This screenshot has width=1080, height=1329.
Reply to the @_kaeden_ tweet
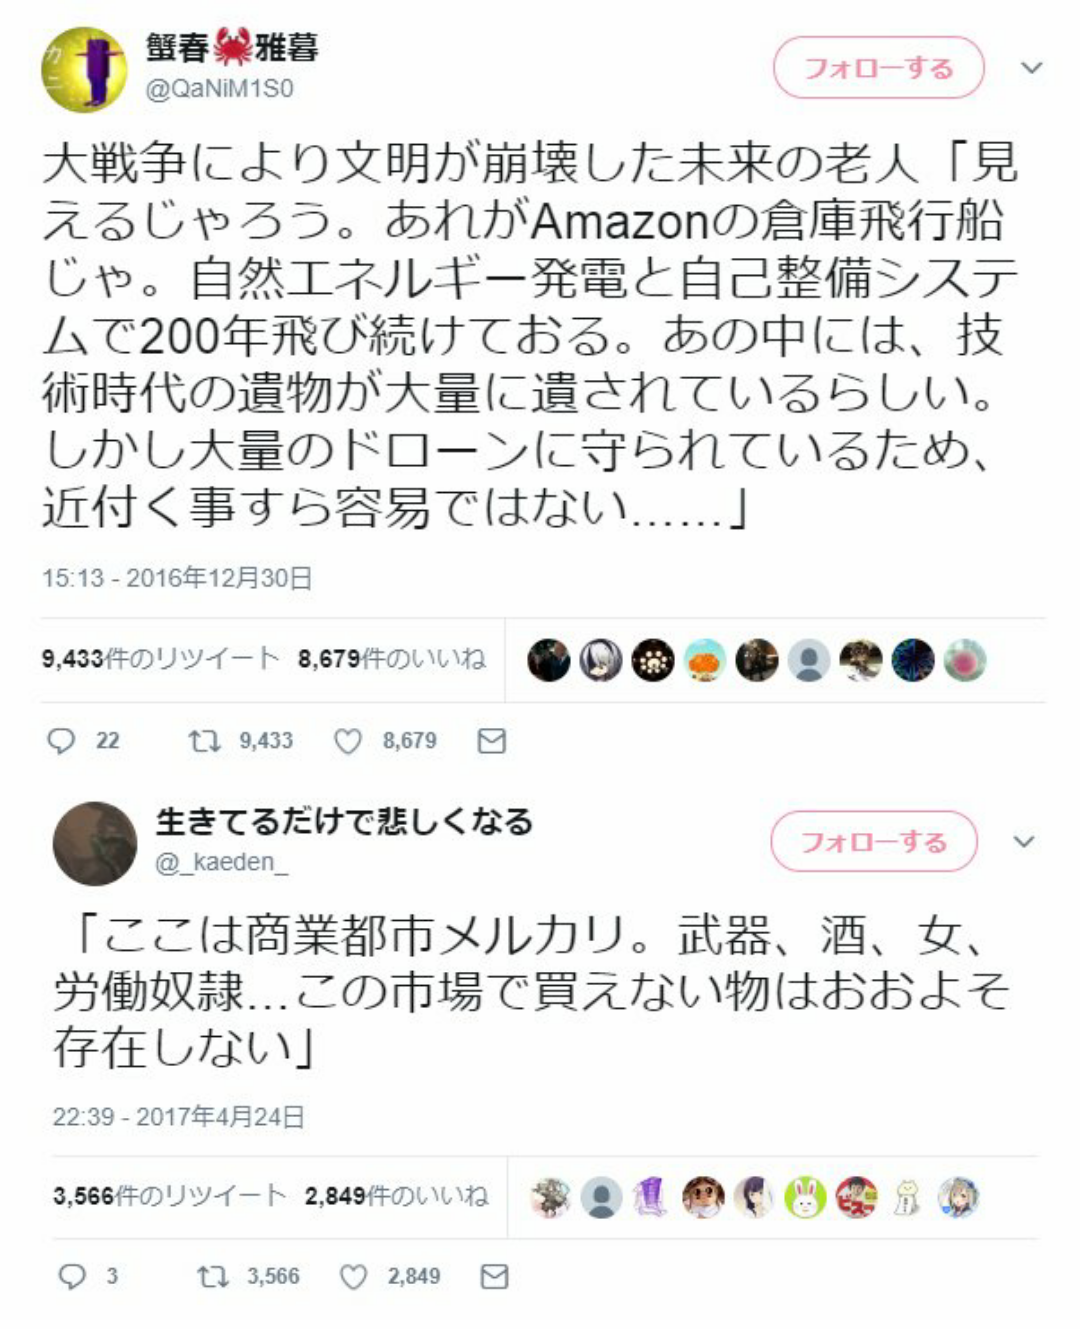tap(72, 1276)
